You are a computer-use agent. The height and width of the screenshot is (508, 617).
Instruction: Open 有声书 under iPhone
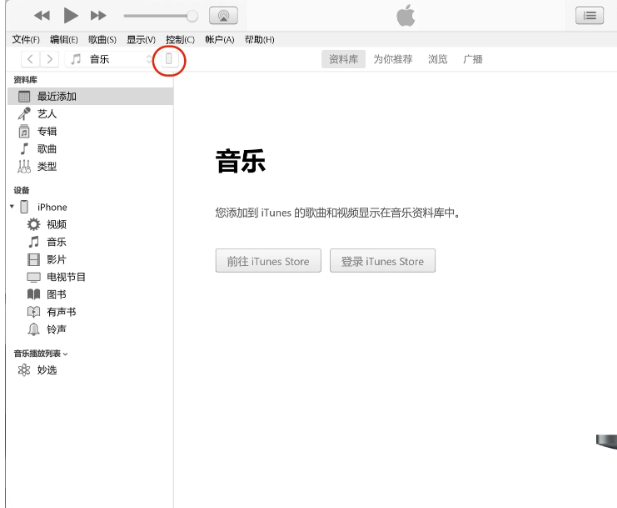pos(90,312)
